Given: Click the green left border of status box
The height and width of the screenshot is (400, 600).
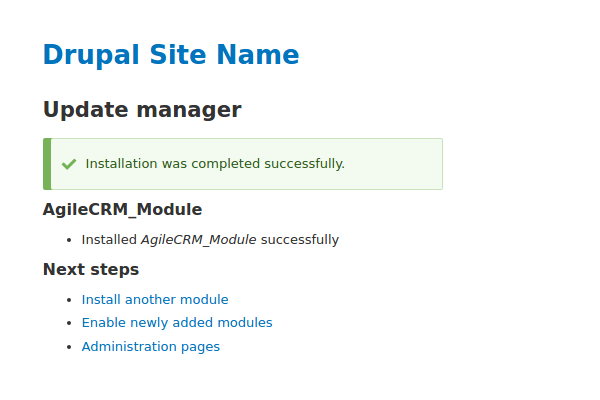Looking at the screenshot, I should [47, 164].
